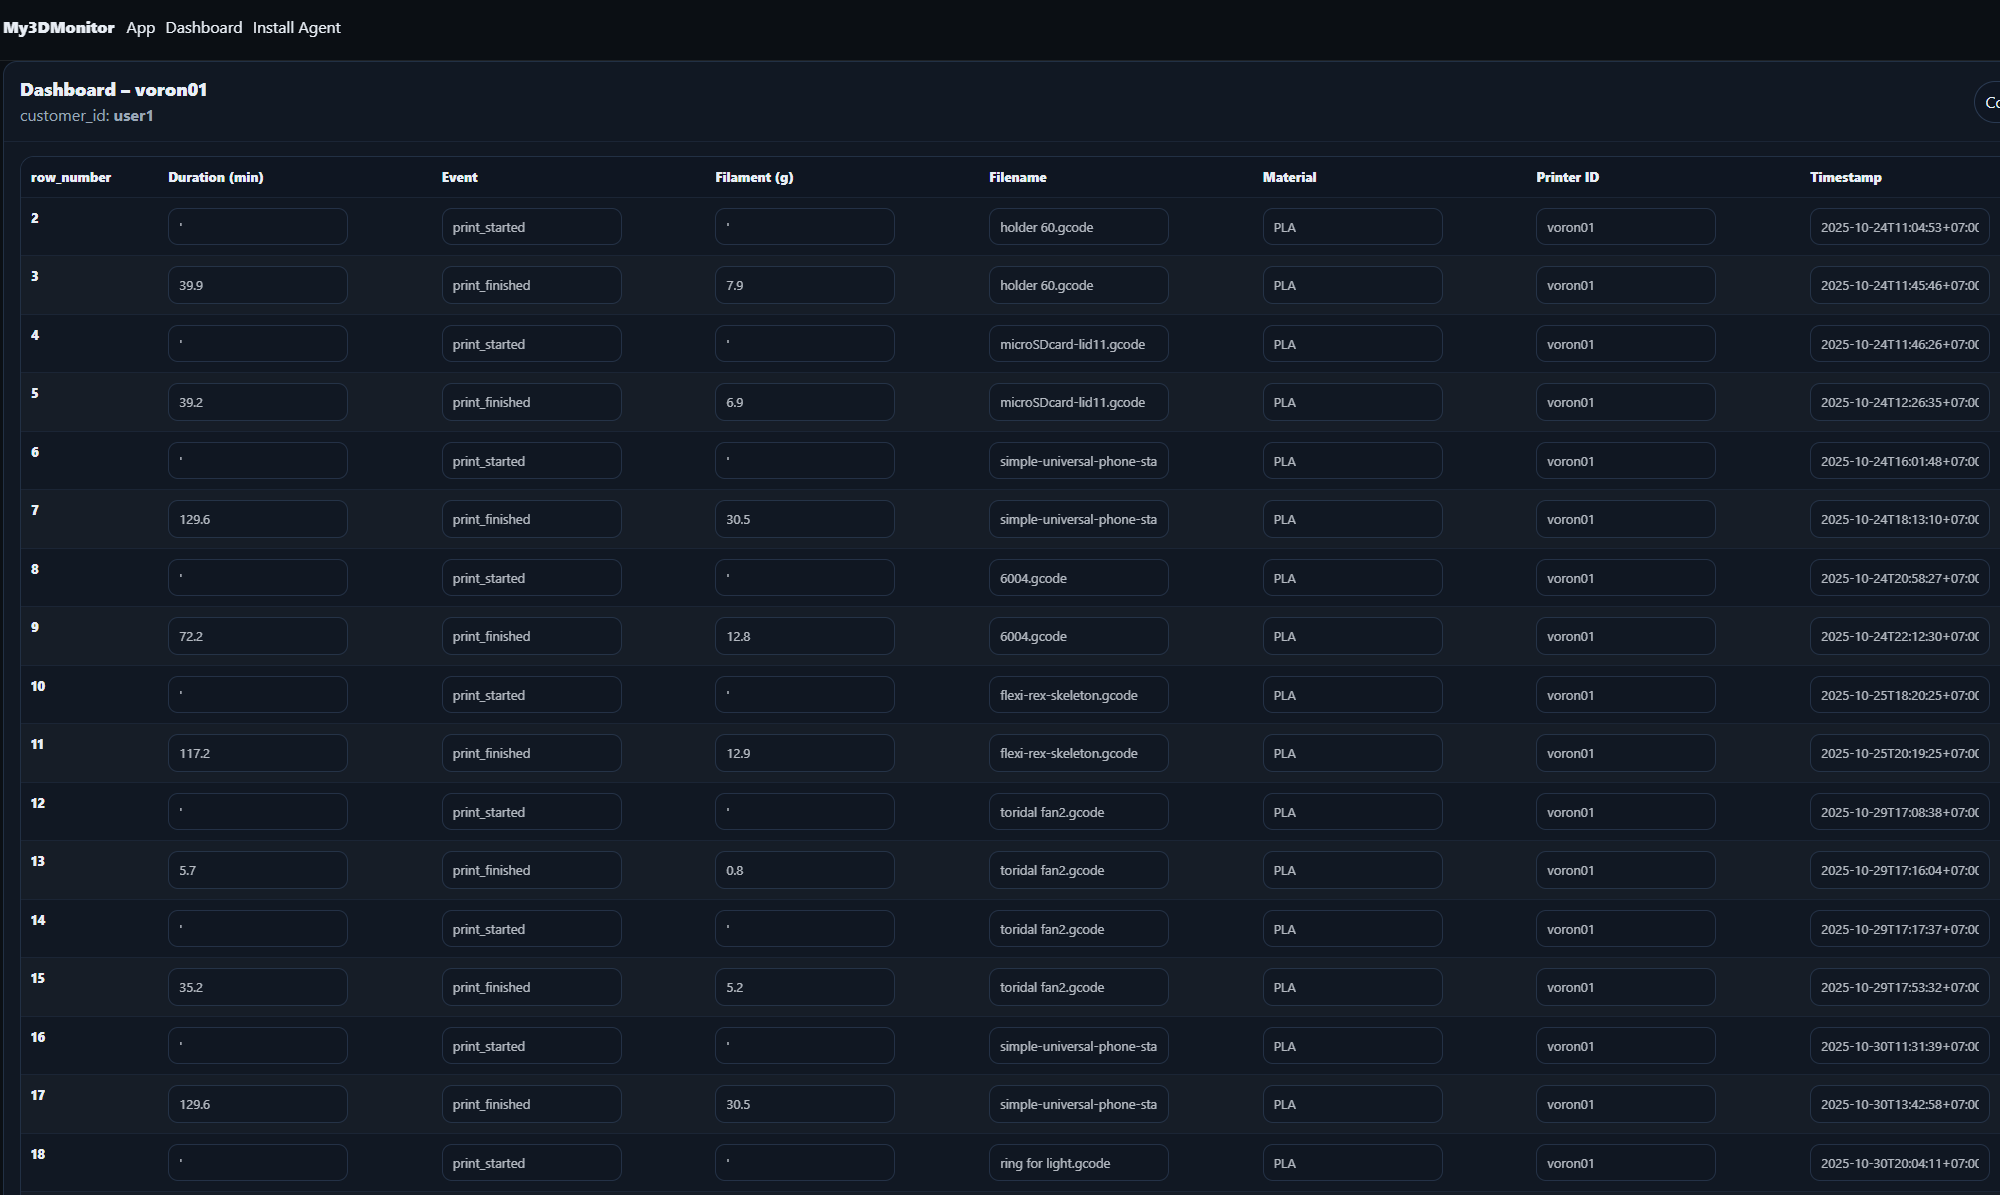2000x1195 pixels.
Task: Select ring for light.gcode filename in row 18
Action: click(x=1078, y=1162)
